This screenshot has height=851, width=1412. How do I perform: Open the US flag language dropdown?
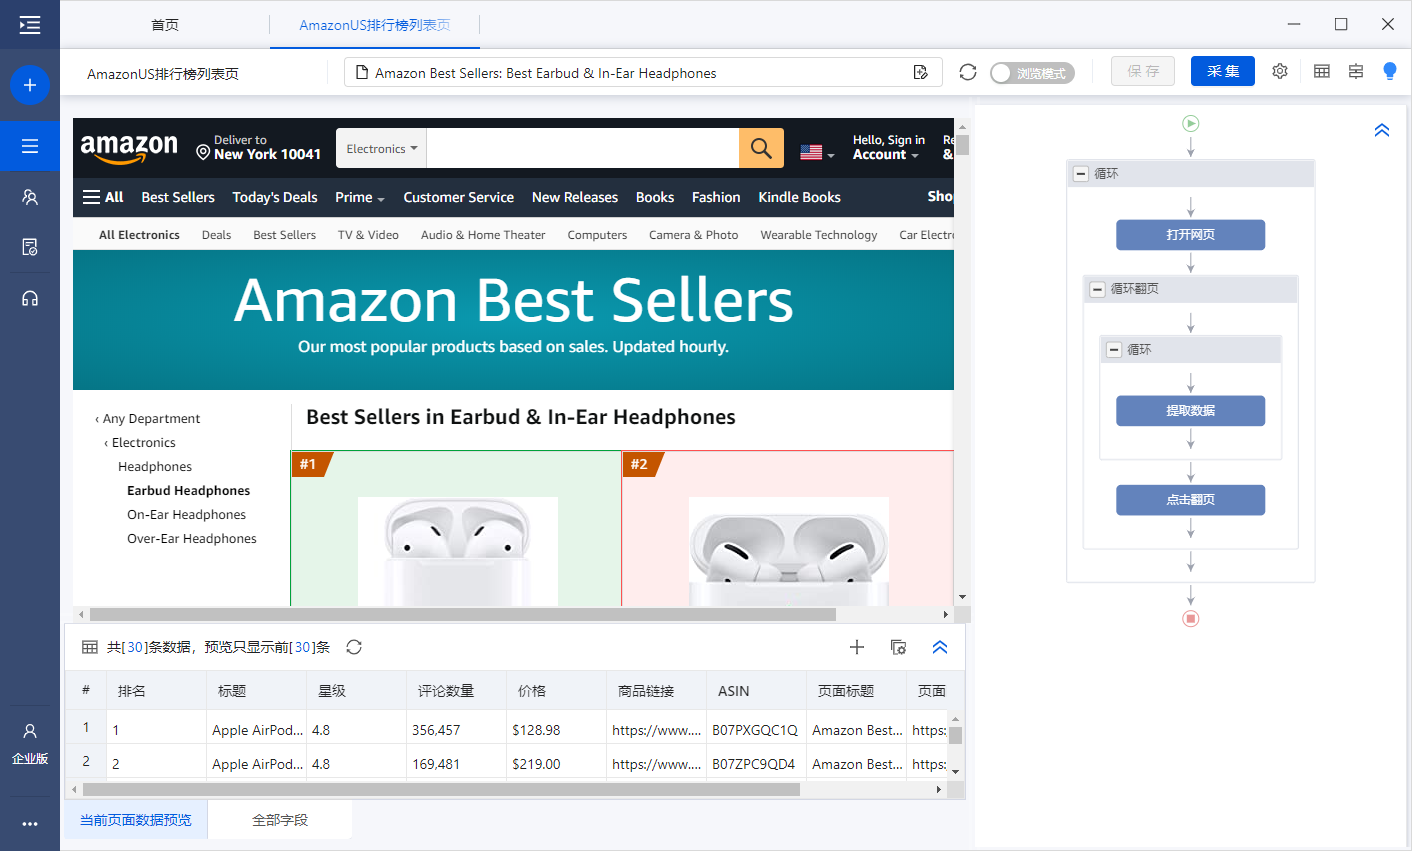[x=817, y=152]
